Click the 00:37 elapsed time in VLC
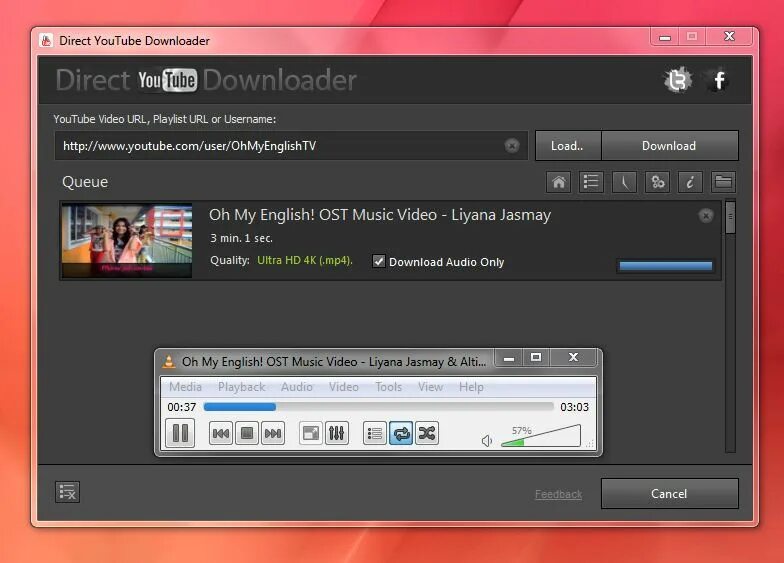This screenshot has width=784, height=563. (x=182, y=407)
